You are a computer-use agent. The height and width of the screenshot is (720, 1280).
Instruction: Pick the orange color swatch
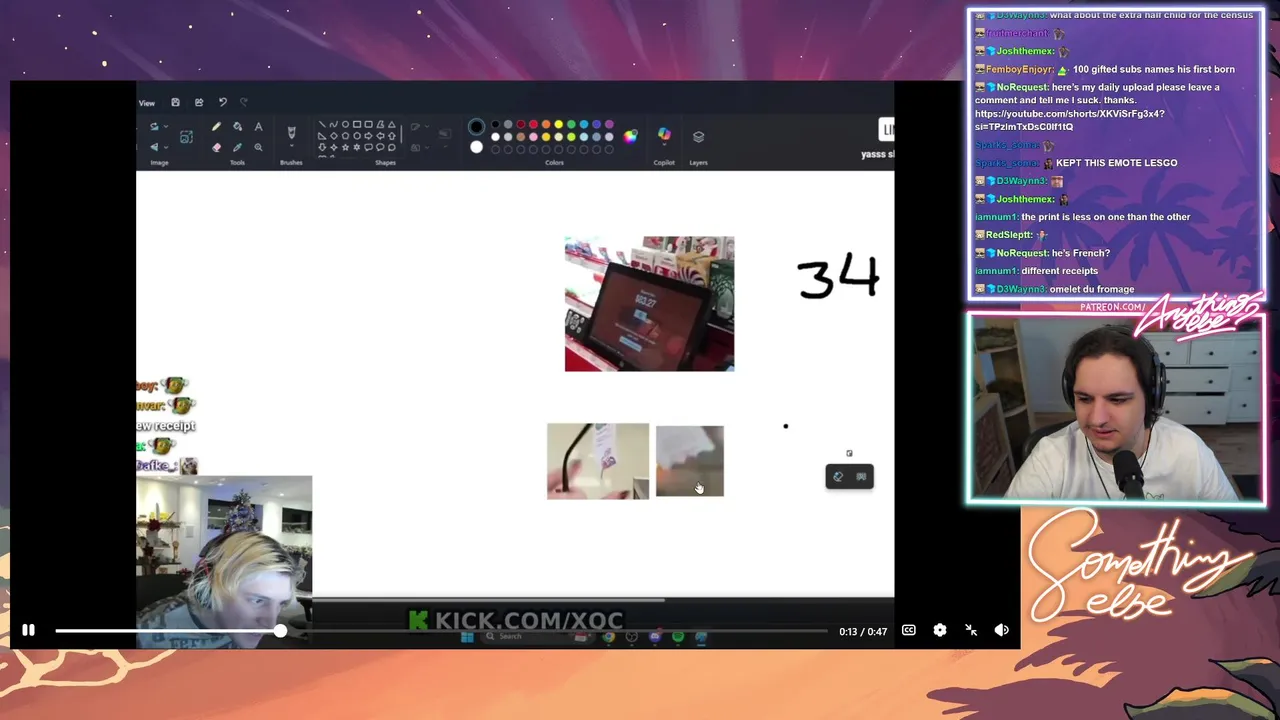coord(546,124)
